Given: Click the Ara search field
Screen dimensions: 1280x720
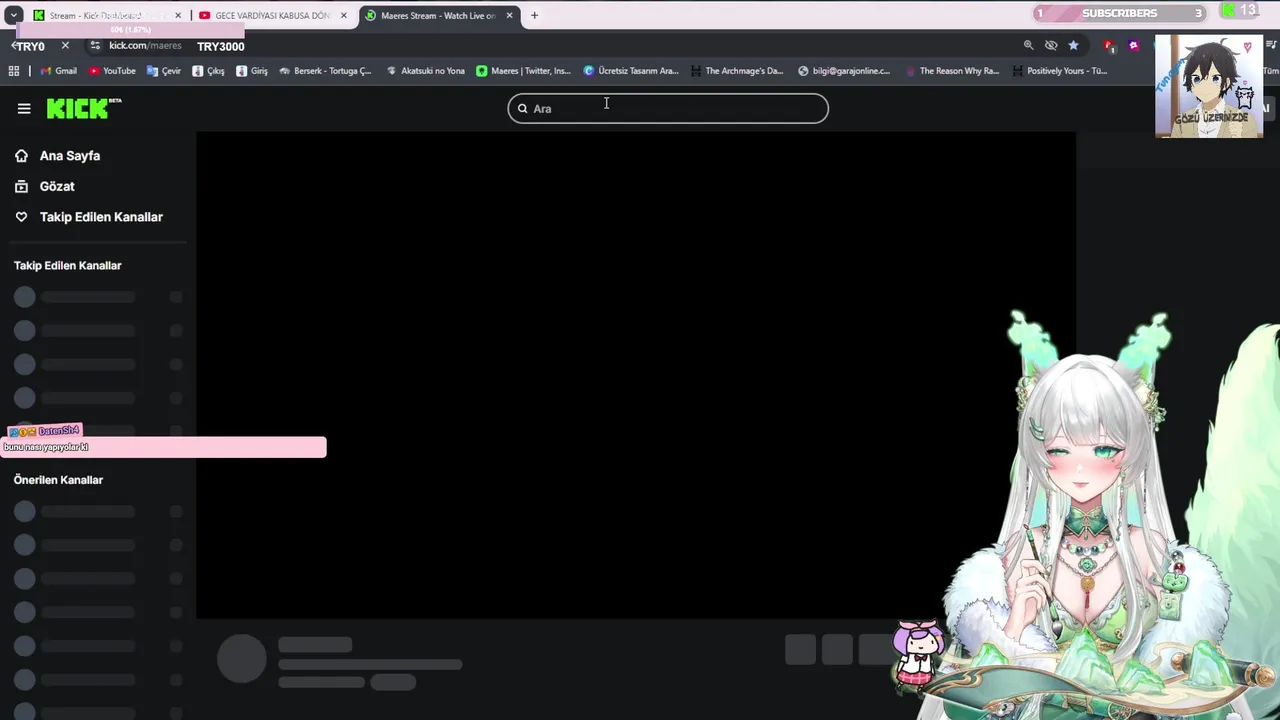Looking at the screenshot, I should click(x=668, y=108).
